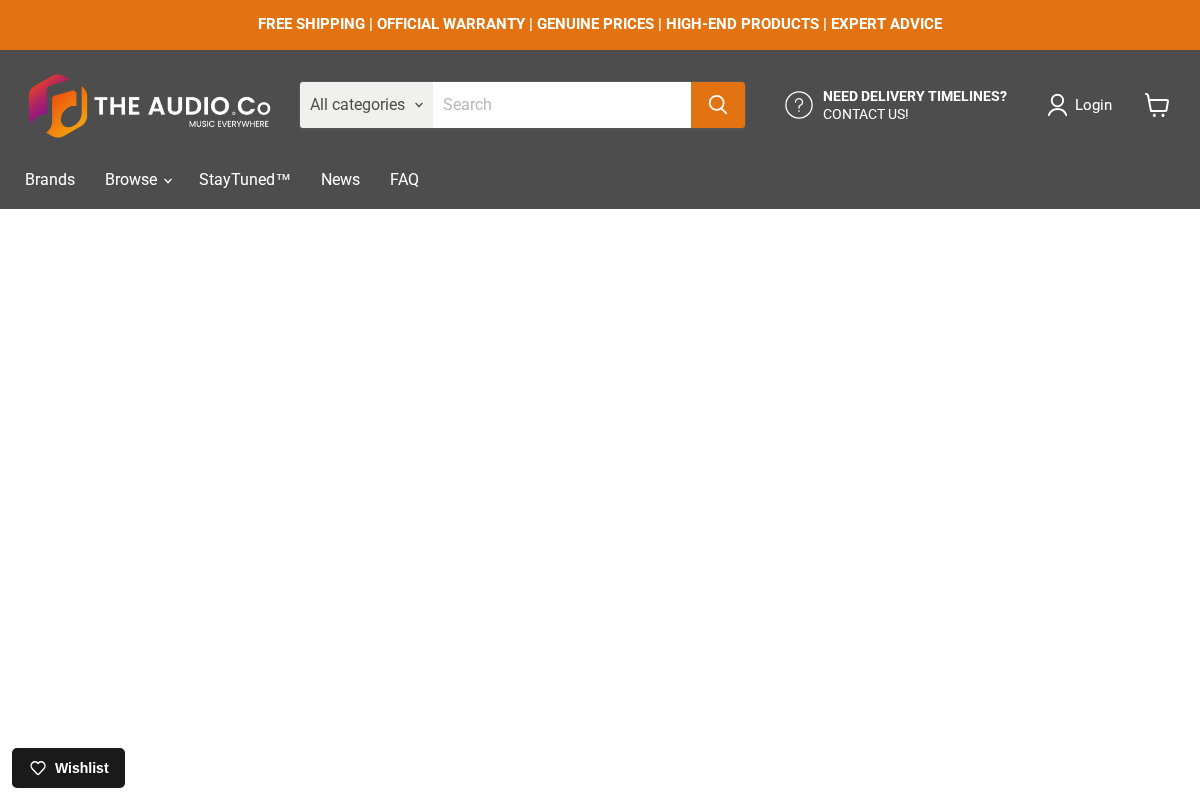Open StayTuned™ from the navigation
This screenshot has width=1200, height=800.
click(244, 179)
